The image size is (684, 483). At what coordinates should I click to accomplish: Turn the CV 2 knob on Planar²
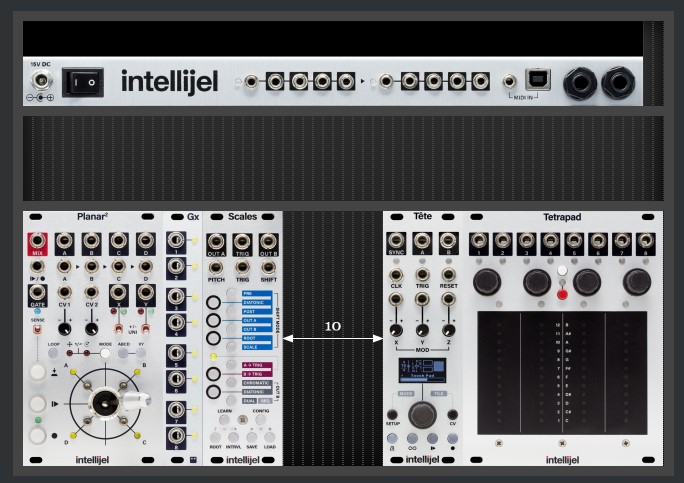[x=91, y=328]
